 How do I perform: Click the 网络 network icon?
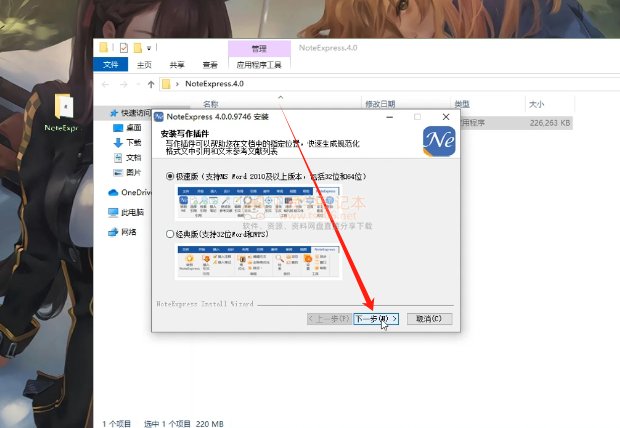pyautogui.click(x=113, y=232)
